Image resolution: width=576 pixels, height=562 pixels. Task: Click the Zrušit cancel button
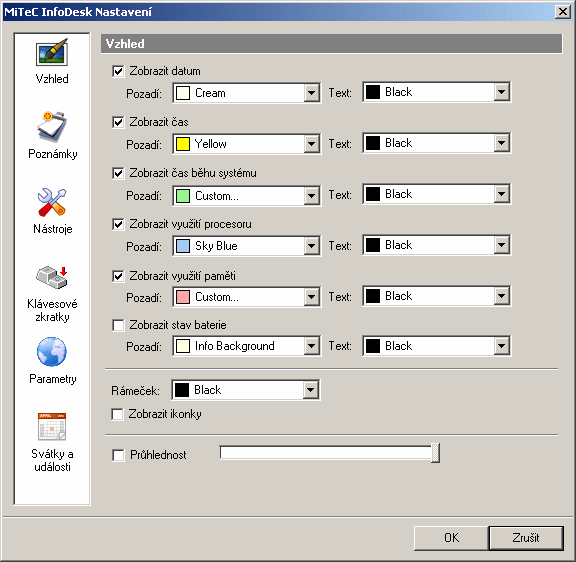[x=526, y=538]
